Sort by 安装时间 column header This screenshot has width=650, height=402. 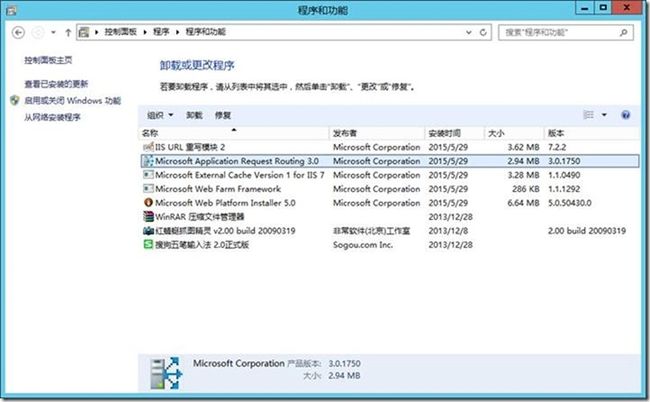point(455,133)
